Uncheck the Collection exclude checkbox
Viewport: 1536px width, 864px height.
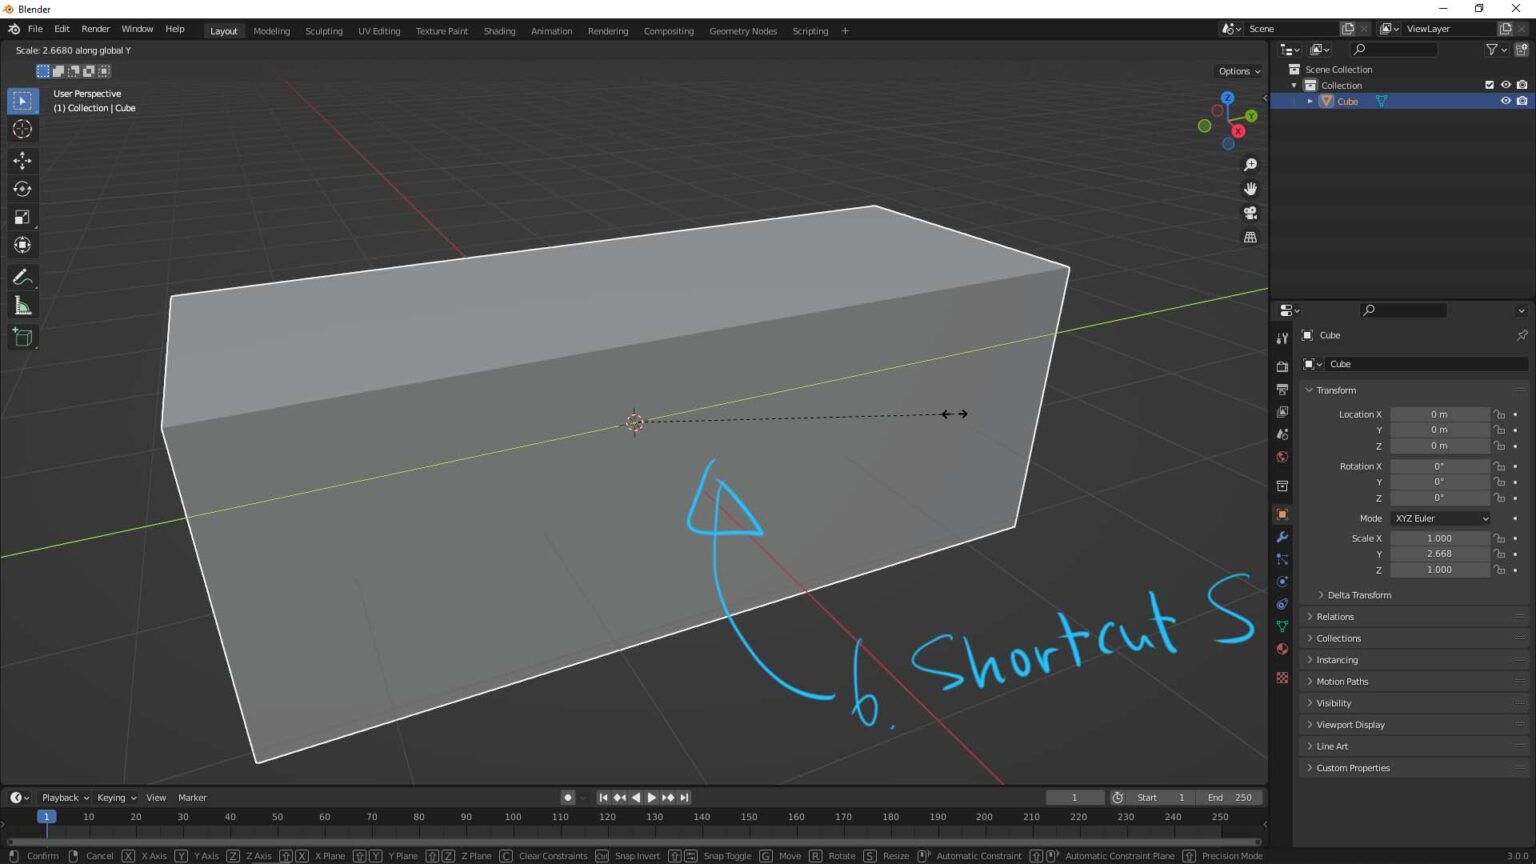[x=1489, y=85]
